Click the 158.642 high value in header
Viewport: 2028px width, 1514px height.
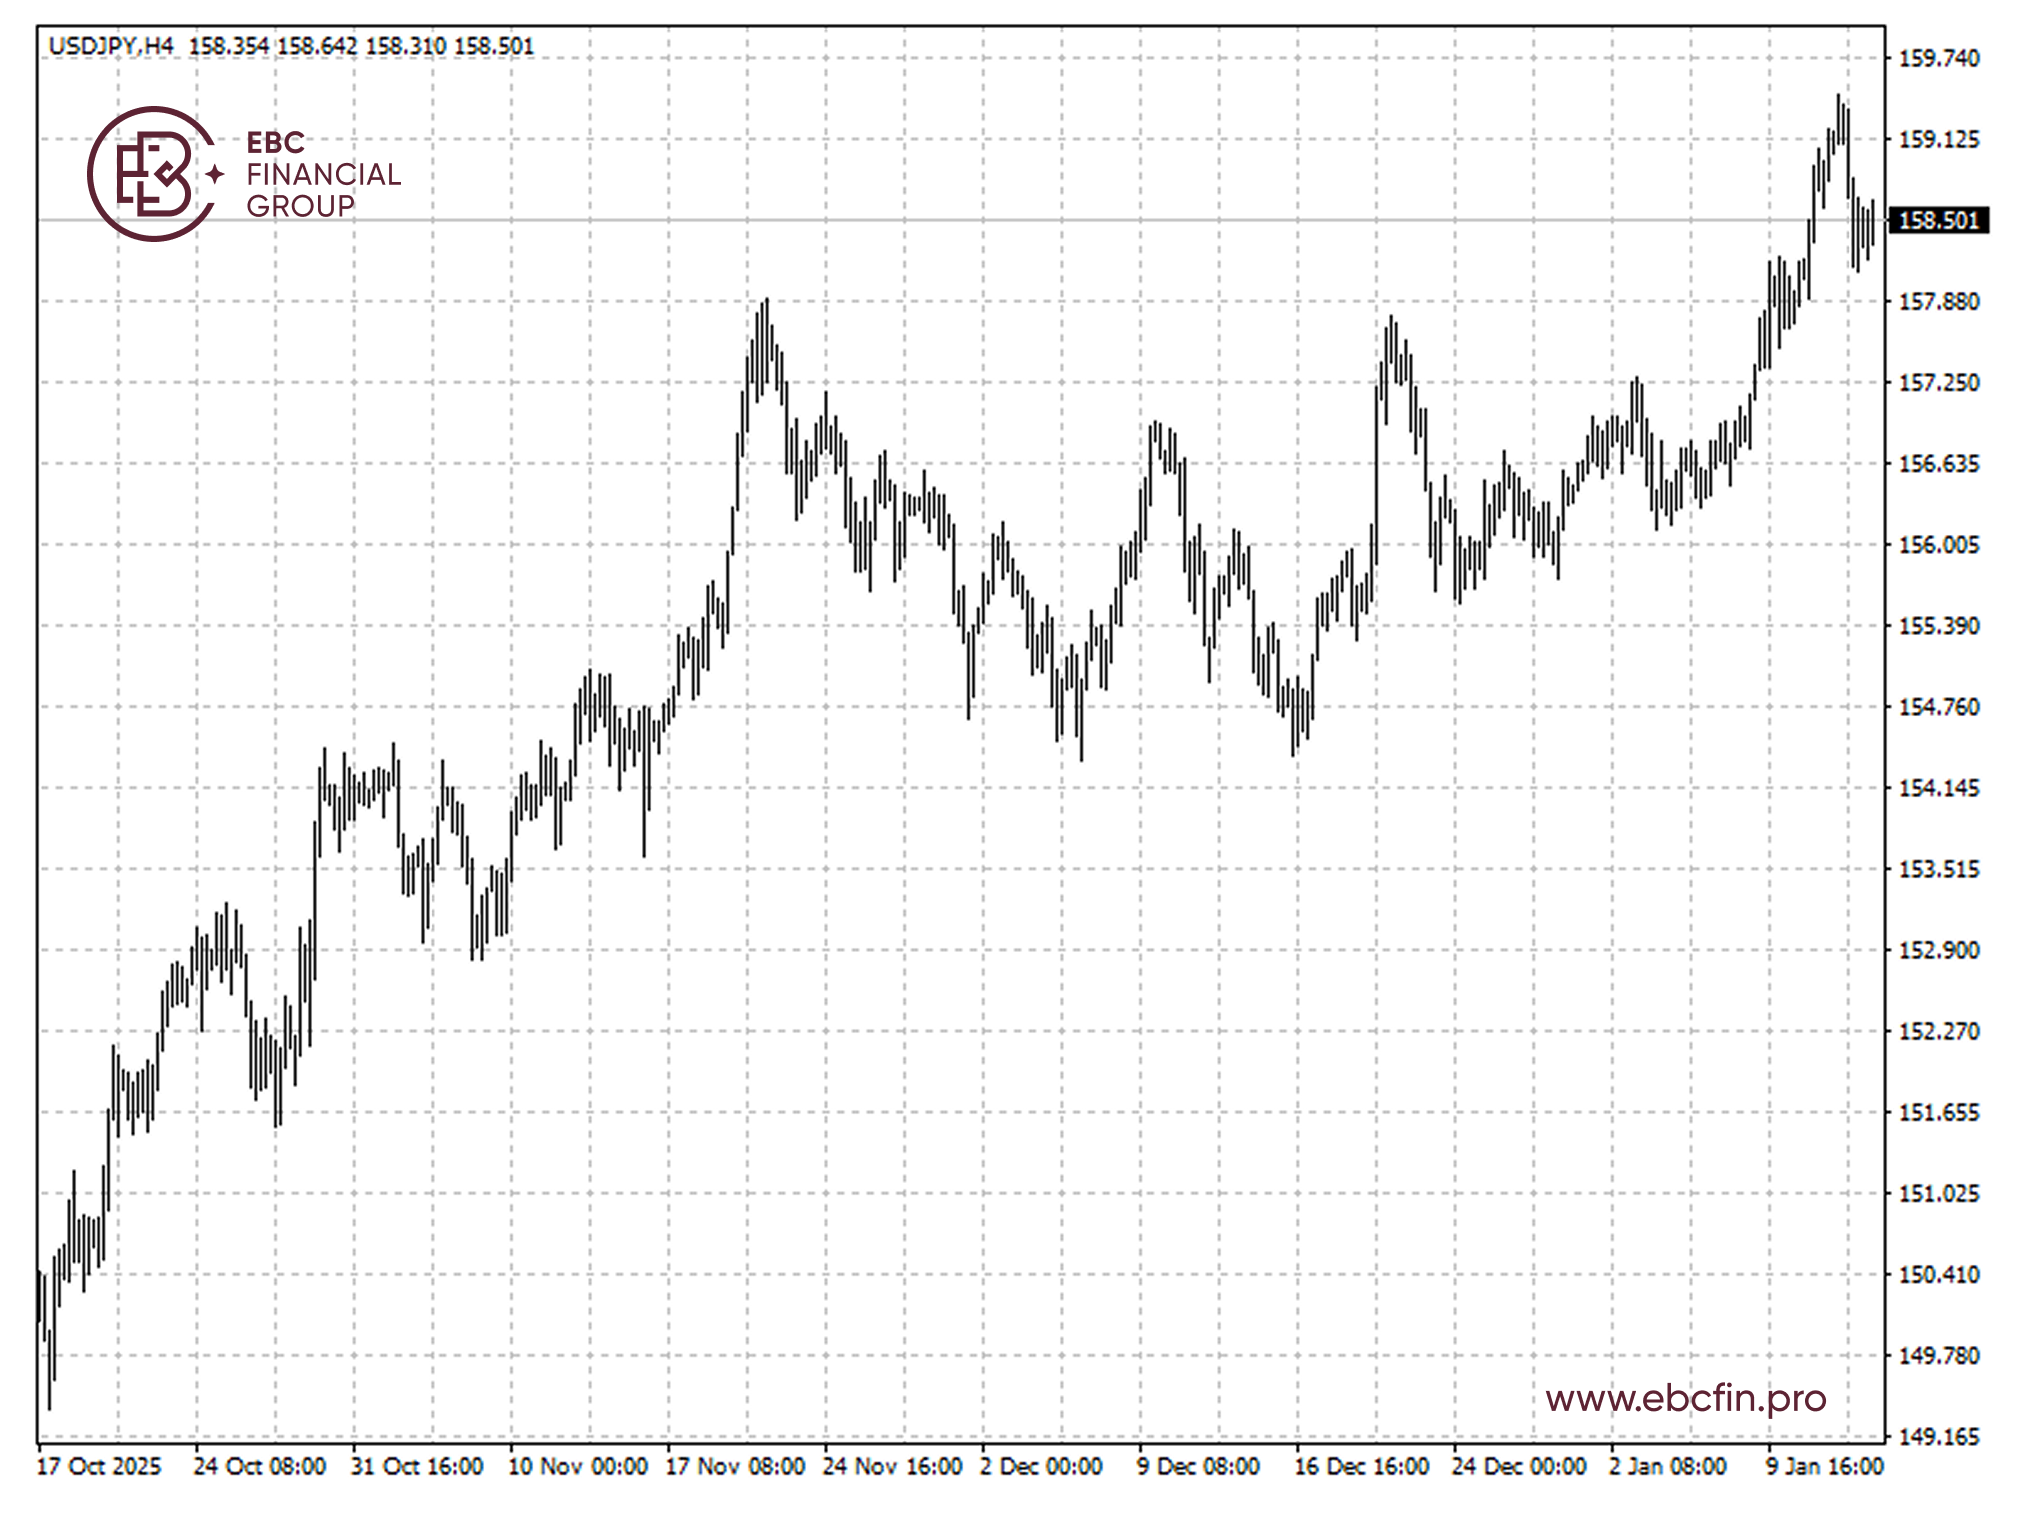(317, 46)
